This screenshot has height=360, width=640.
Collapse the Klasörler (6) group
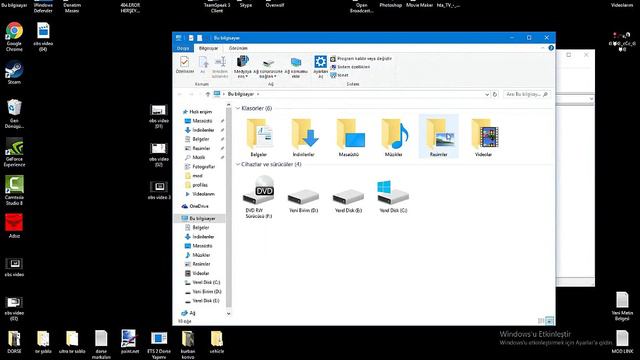pos(238,109)
